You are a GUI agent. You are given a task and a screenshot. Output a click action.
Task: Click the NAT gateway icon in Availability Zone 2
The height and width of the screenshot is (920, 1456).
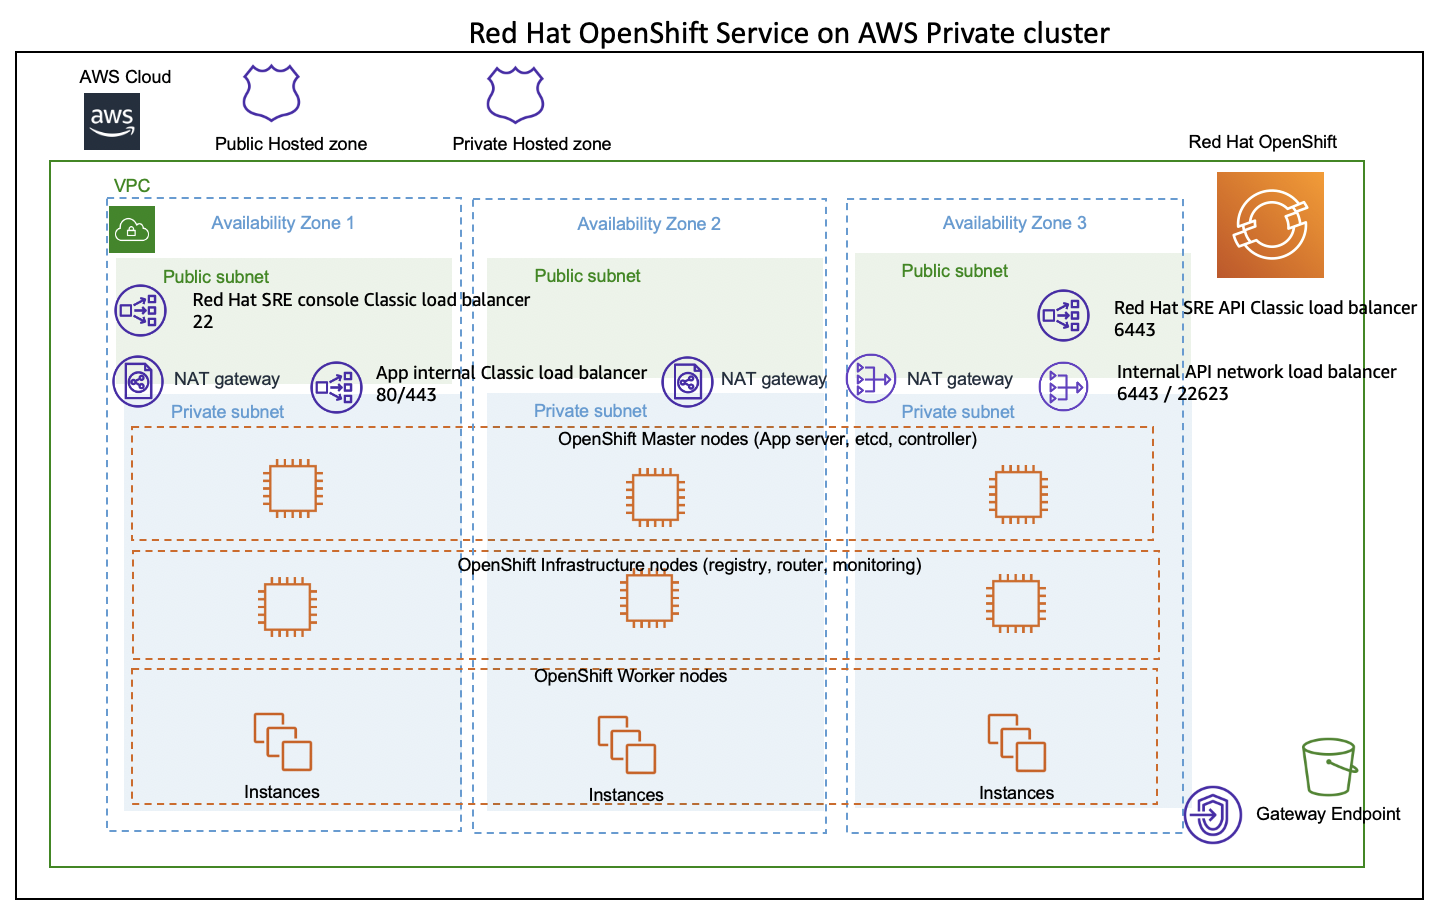pos(687,382)
